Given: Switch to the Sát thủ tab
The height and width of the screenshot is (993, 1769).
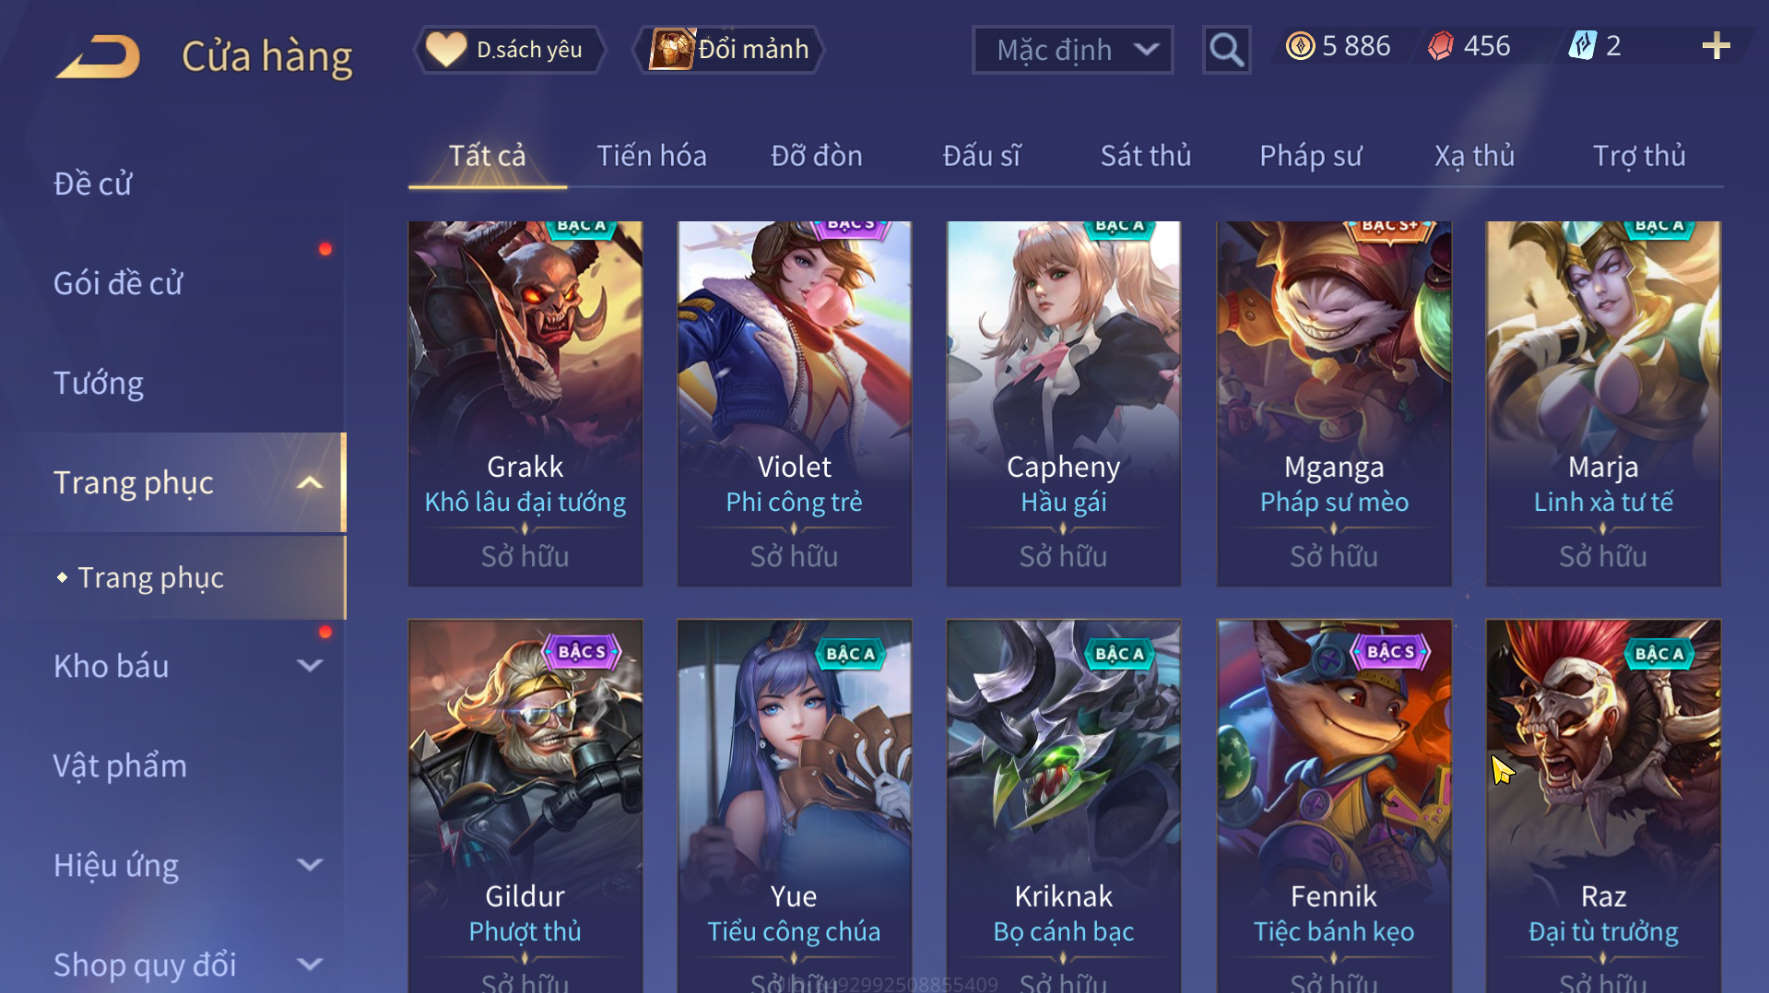Looking at the screenshot, I should coord(1146,156).
